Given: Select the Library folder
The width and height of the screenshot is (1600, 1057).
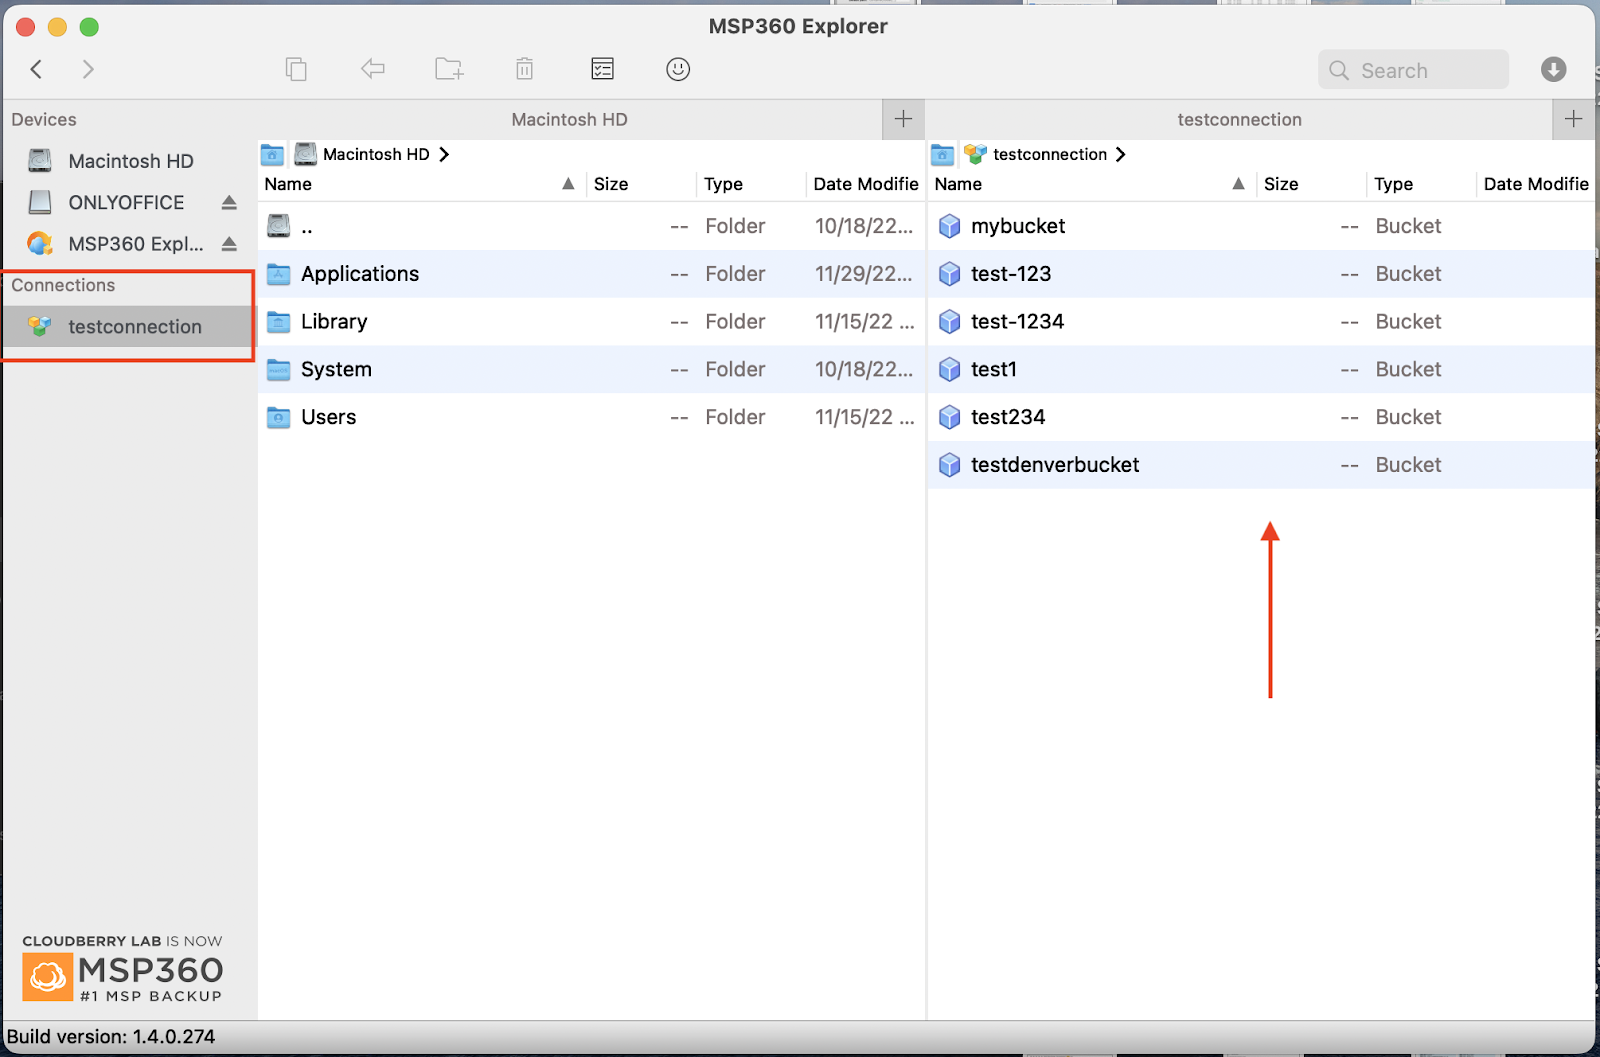Looking at the screenshot, I should 591,322.
